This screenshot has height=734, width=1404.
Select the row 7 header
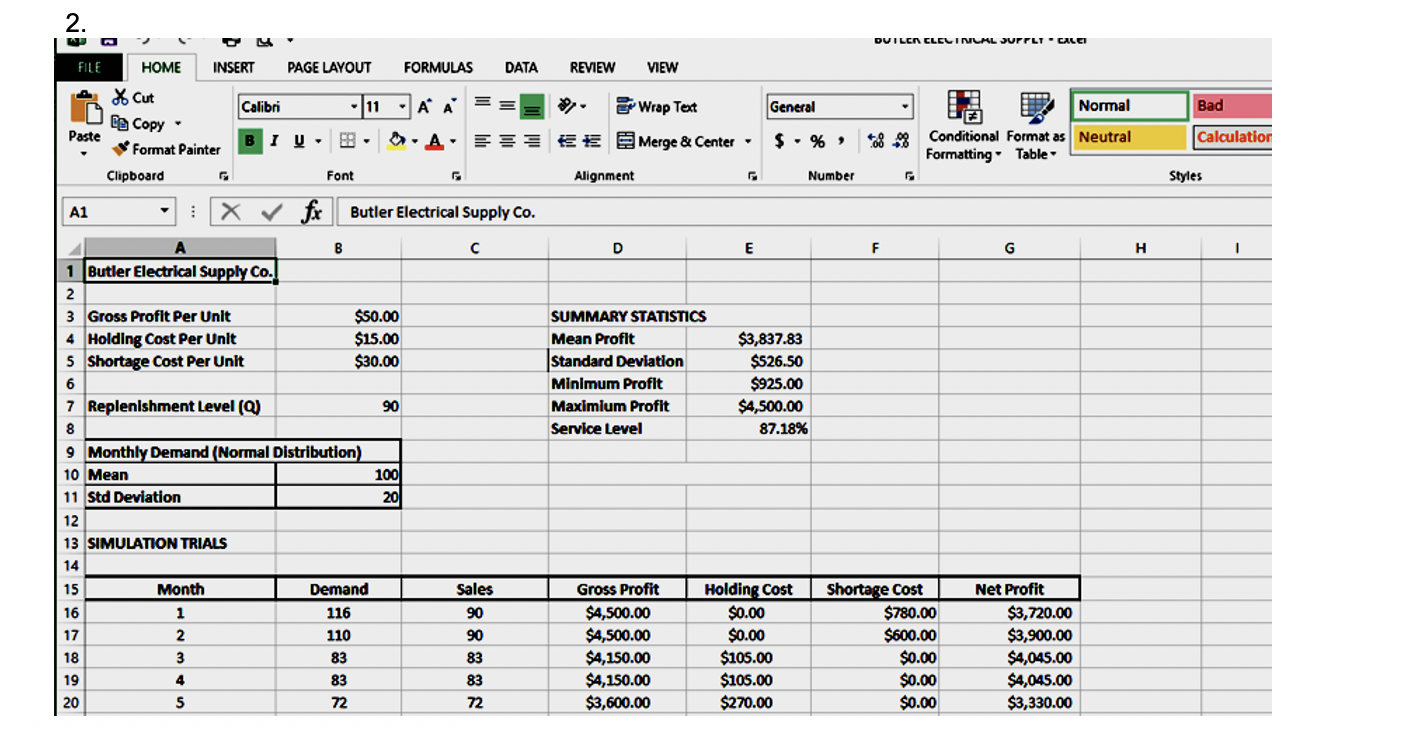tap(70, 406)
